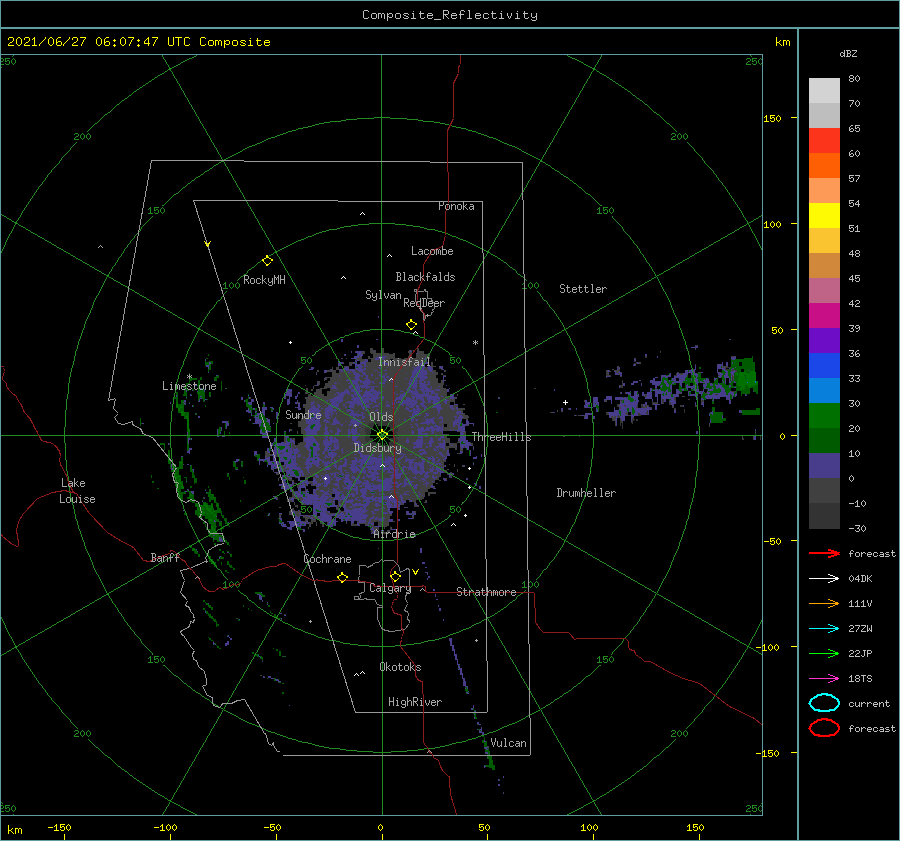Click the Sundre city label
The image size is (900, 841).
point(303,414)
